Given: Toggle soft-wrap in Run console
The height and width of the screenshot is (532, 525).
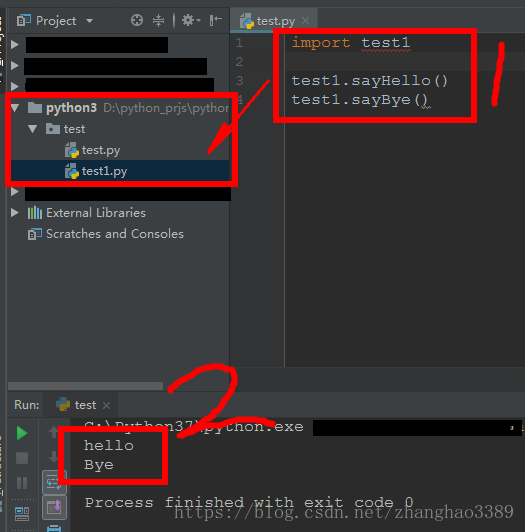Looking at the screenshot, I should 54,482.
